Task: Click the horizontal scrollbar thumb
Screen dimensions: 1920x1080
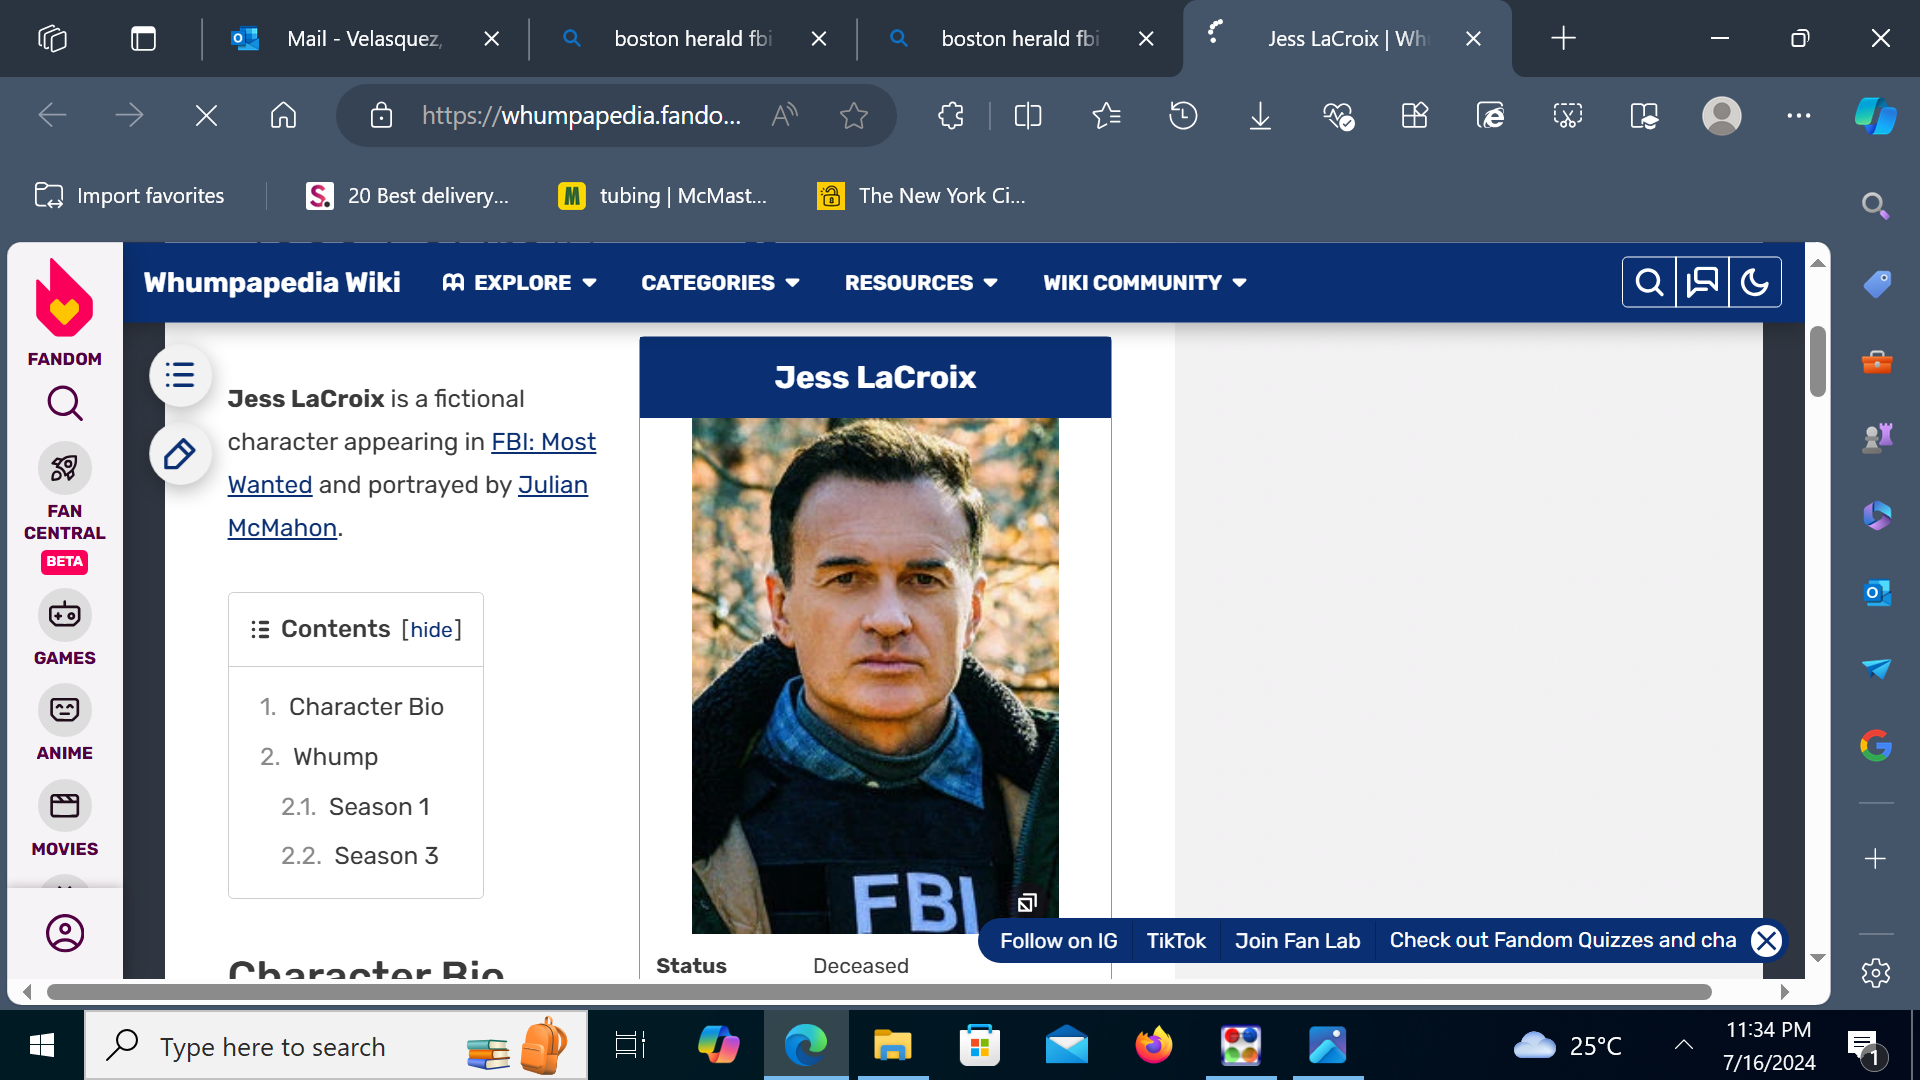Action: coord(879,992)
